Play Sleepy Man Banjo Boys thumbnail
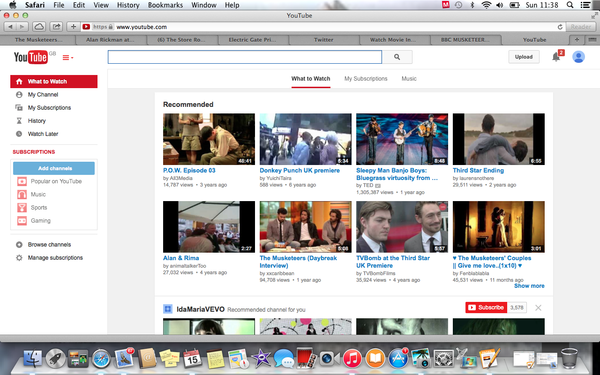 tap(402, 139)
